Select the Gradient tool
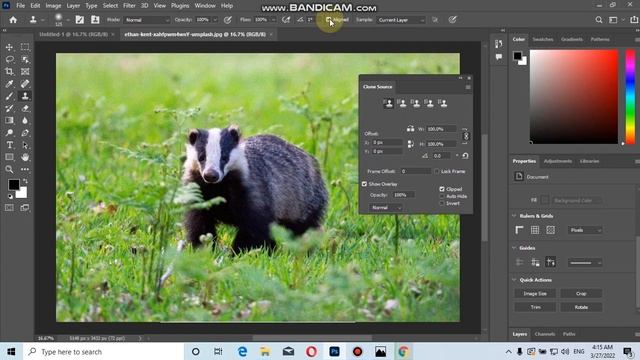Image resolution: width=640 pixels, height=360 pixels. 9,120
